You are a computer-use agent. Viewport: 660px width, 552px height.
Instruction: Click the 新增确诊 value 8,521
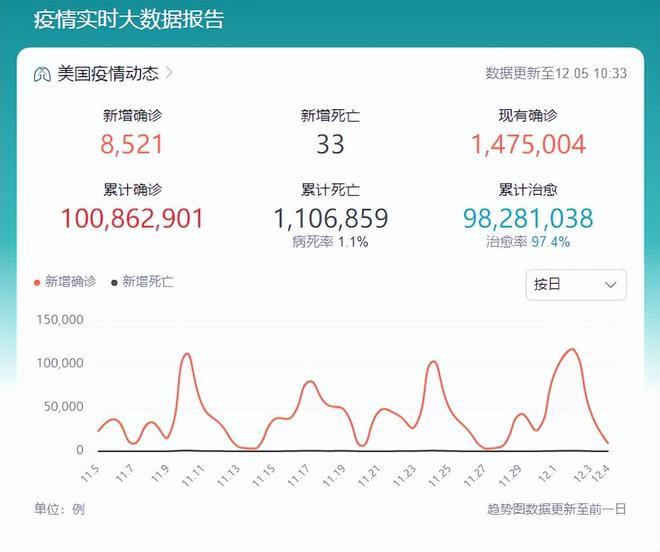(x=132, y=144)
